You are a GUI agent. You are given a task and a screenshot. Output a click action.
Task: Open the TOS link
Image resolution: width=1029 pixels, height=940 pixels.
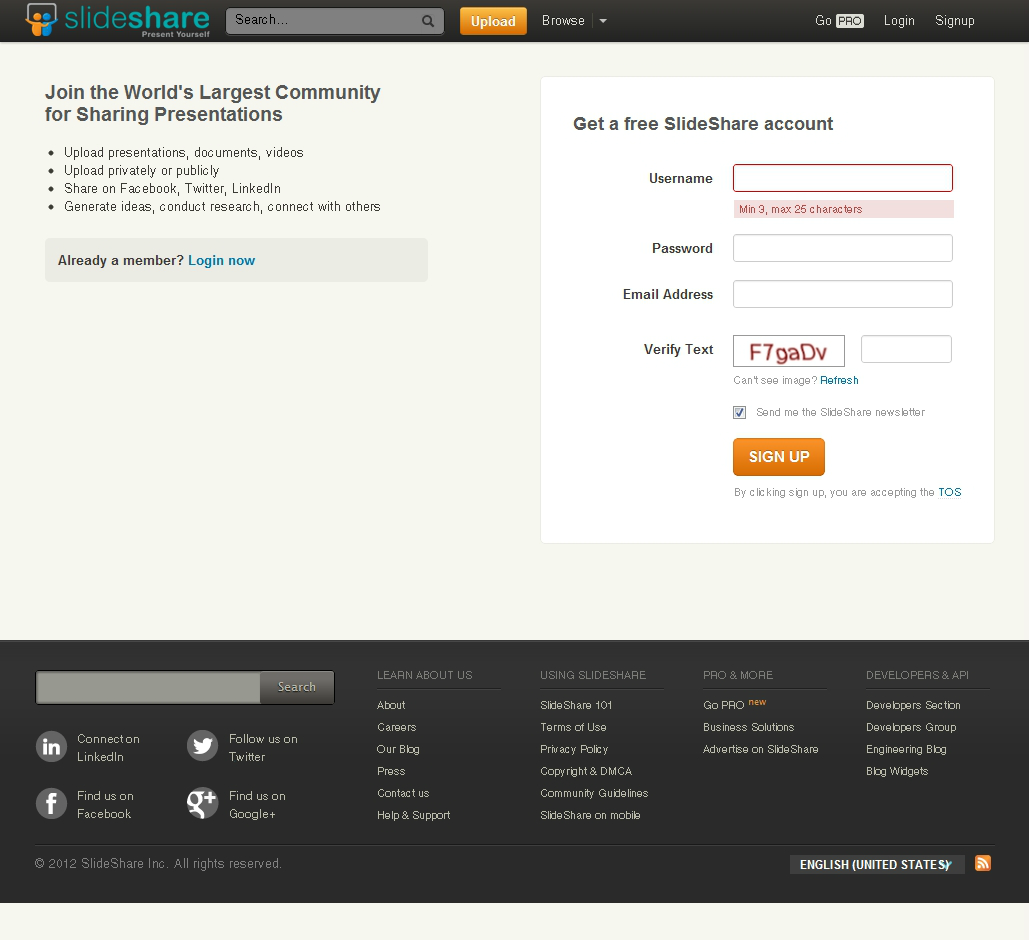(950, 492)
